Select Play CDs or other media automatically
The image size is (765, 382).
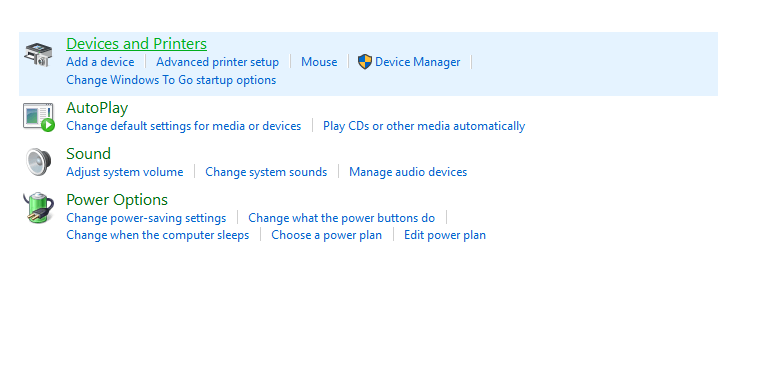(x=424, y=126)
